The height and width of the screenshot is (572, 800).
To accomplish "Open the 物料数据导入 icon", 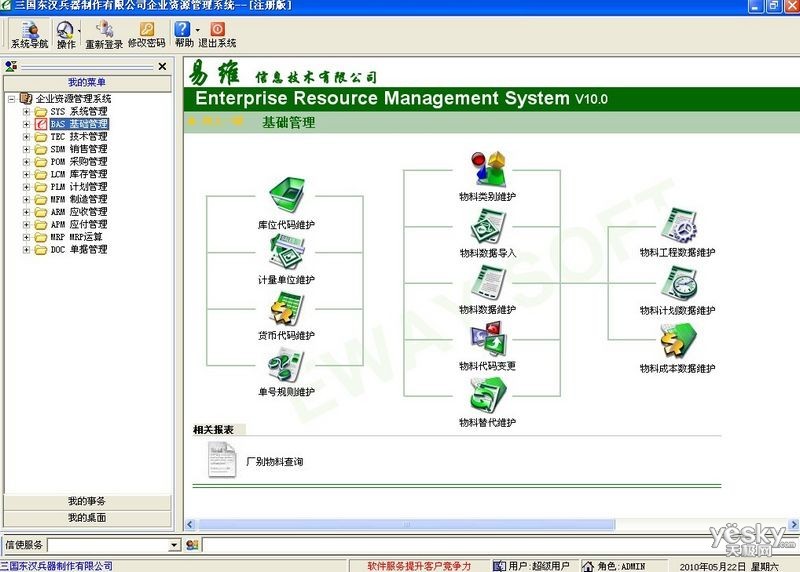I will coord(488,226).
